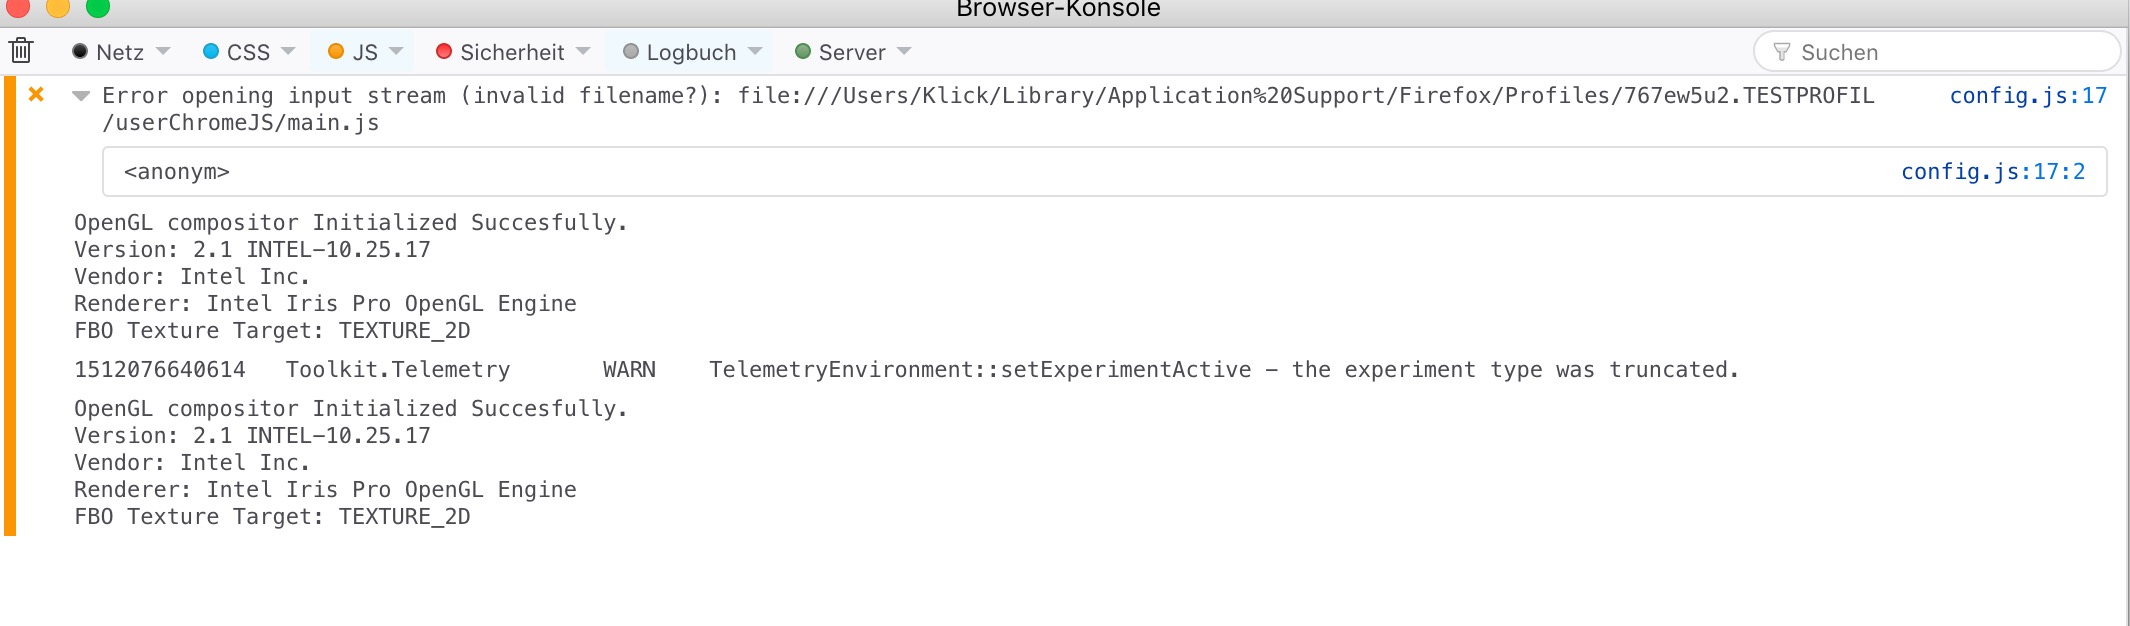This screenshot has width=2130, height=626.
Task: Open the CSS filter dropdown arrow
Action: 288,51
